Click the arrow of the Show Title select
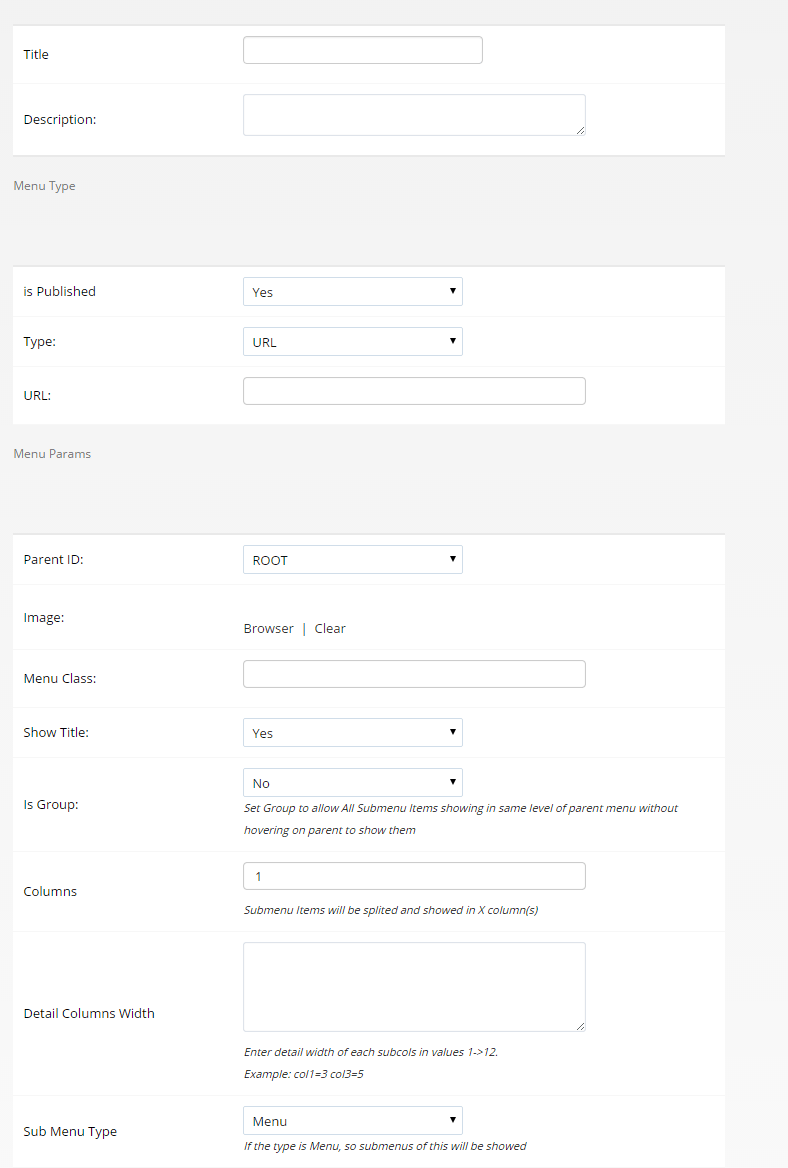This screenshot has width=788, height=1168. click(x=452, y=732)
